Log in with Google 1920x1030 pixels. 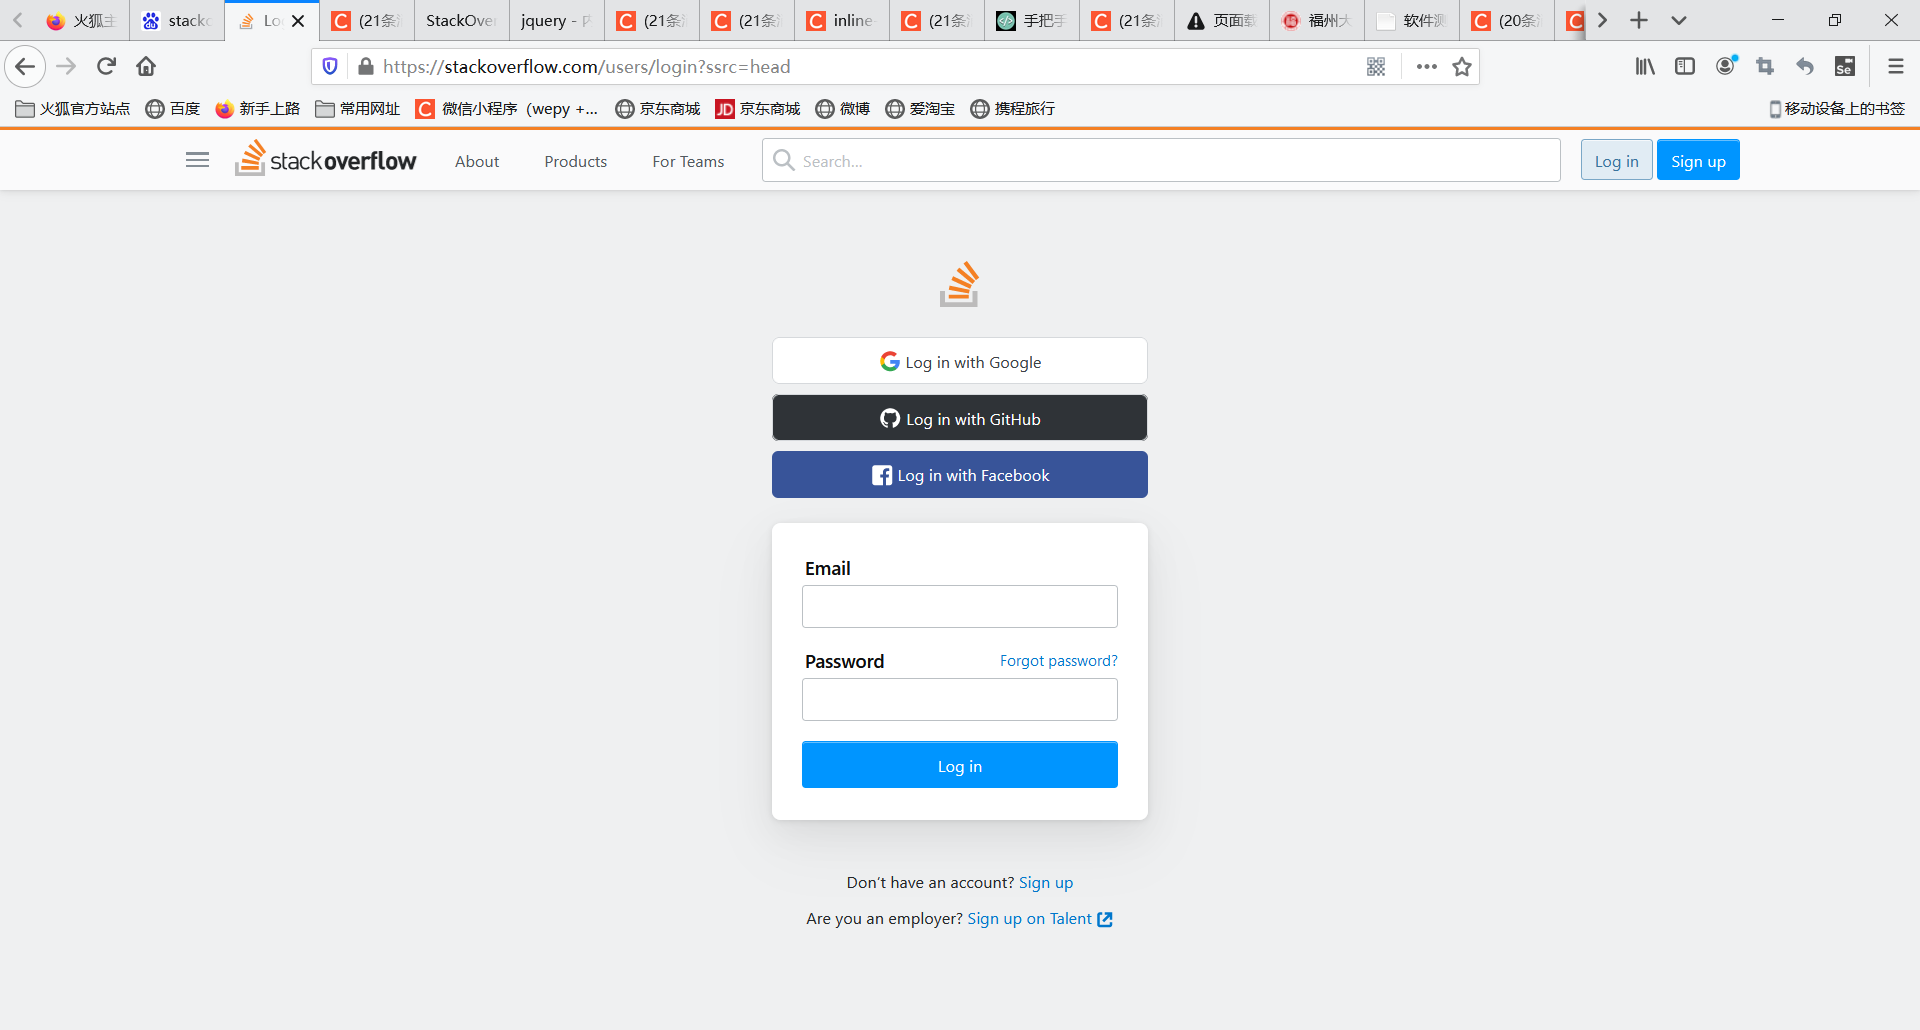[960, 361]
